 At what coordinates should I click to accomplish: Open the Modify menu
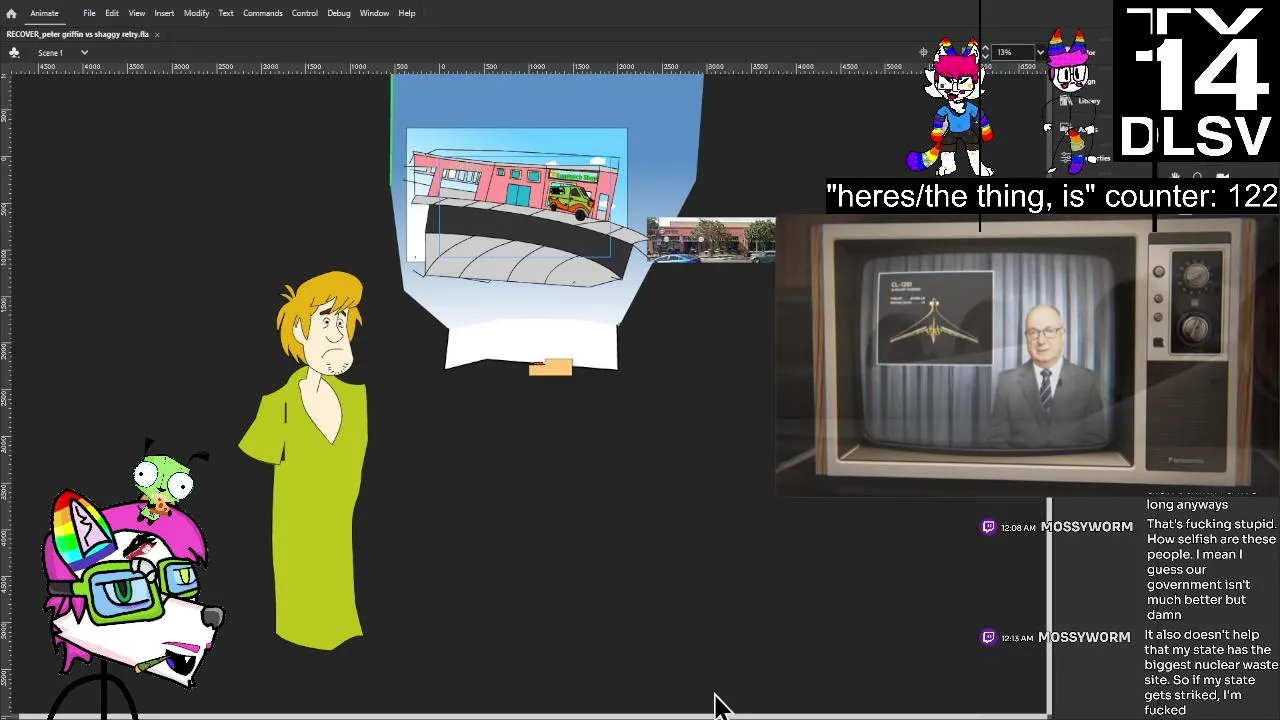pos(196,13)
